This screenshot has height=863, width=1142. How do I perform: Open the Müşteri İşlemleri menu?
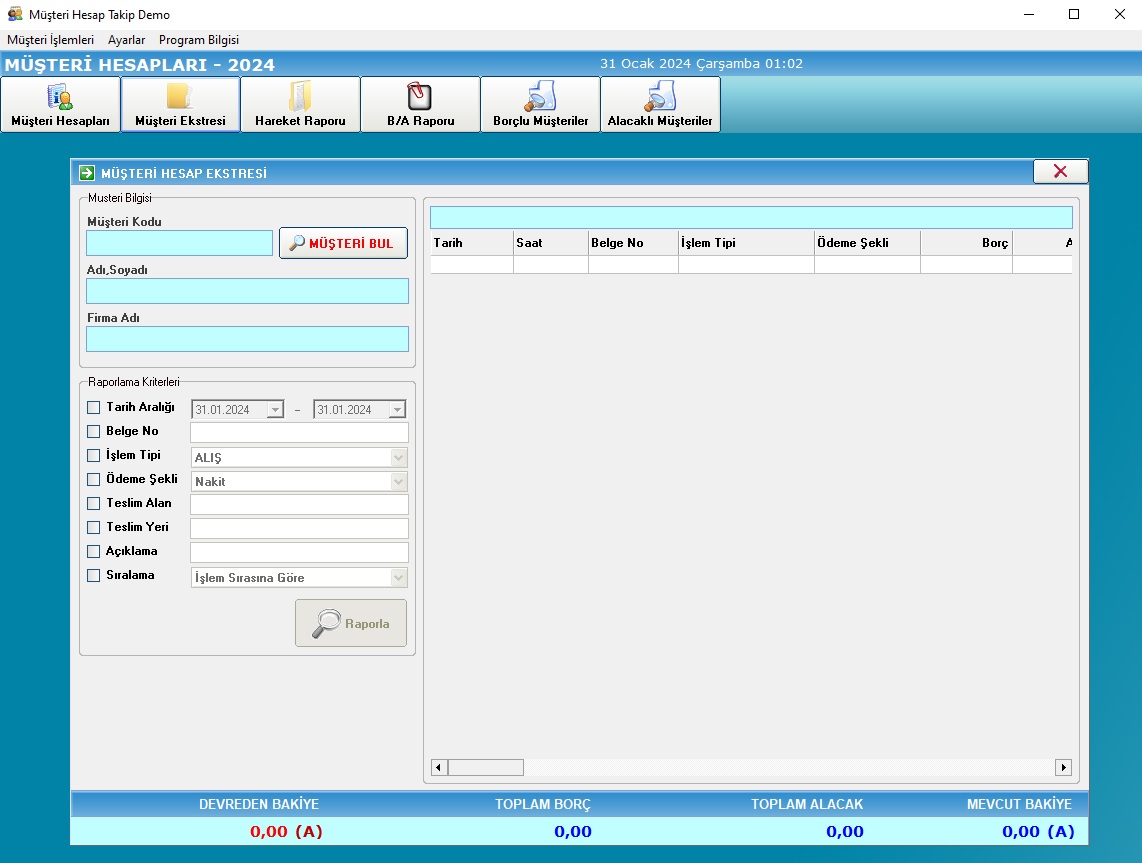point(50,40)
